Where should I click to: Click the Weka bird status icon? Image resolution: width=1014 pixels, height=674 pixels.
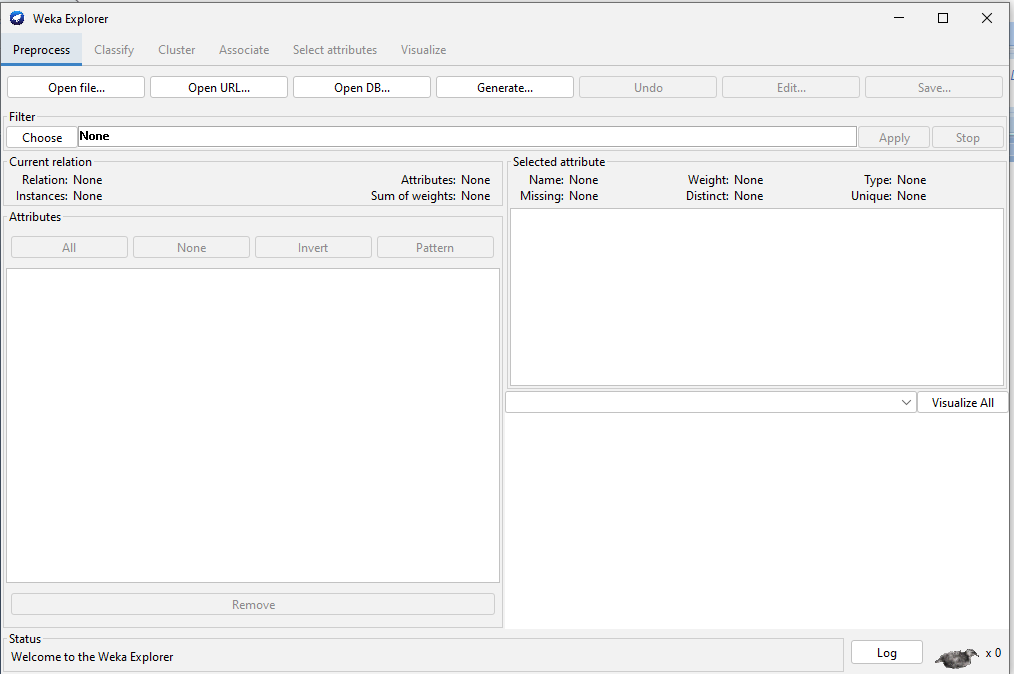coord(957,658)
